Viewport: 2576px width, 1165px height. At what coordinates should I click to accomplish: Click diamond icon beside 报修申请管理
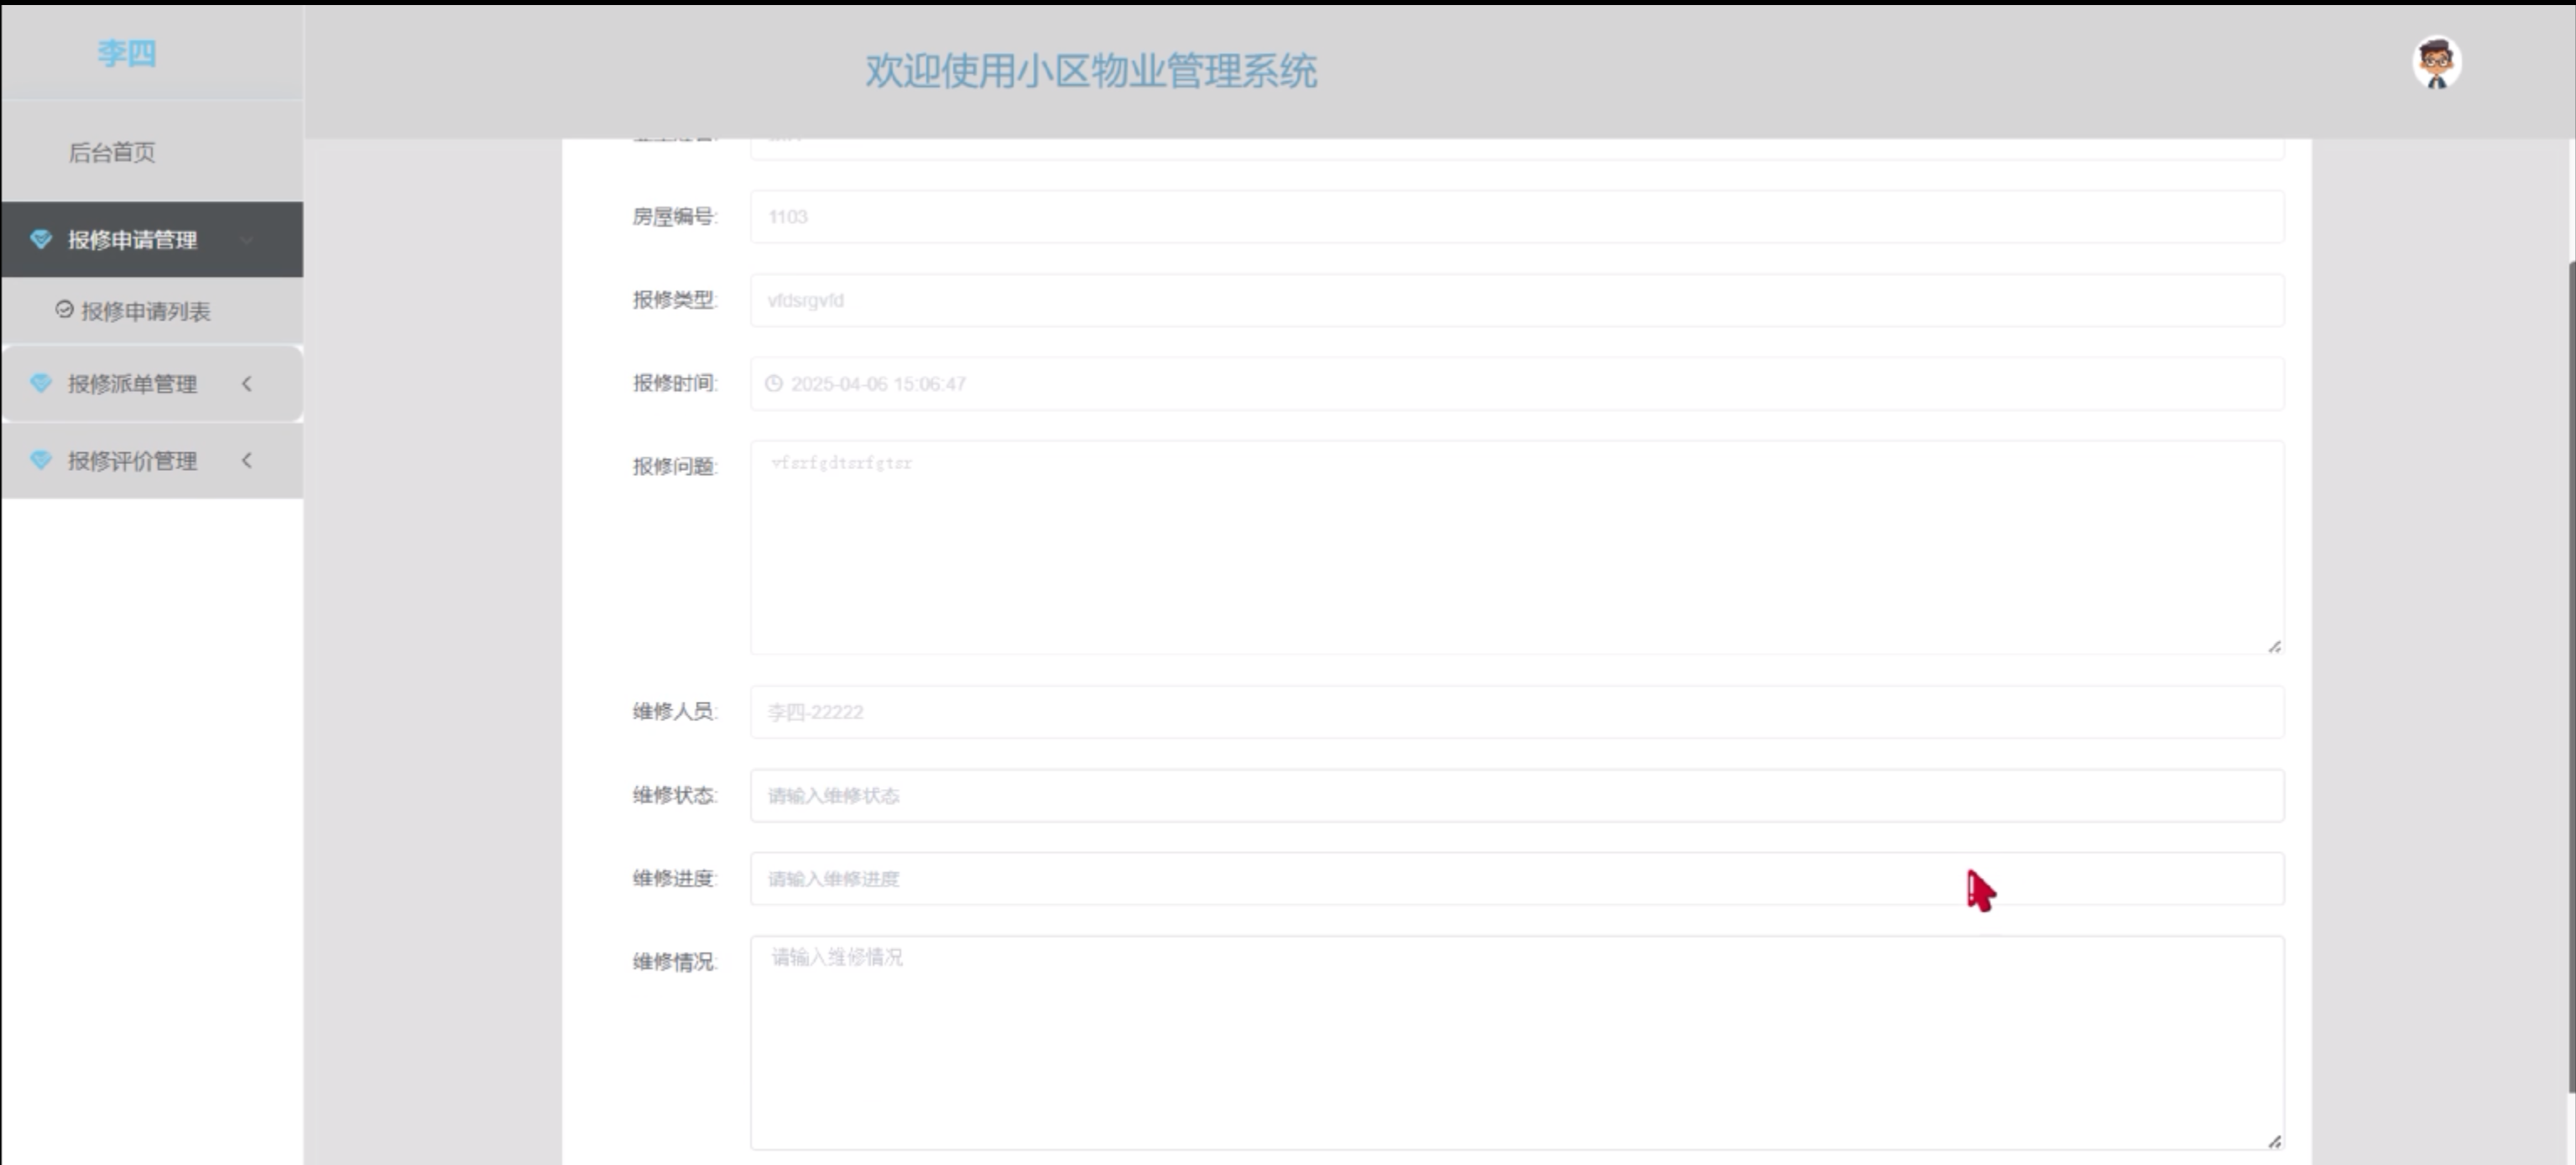41,239
